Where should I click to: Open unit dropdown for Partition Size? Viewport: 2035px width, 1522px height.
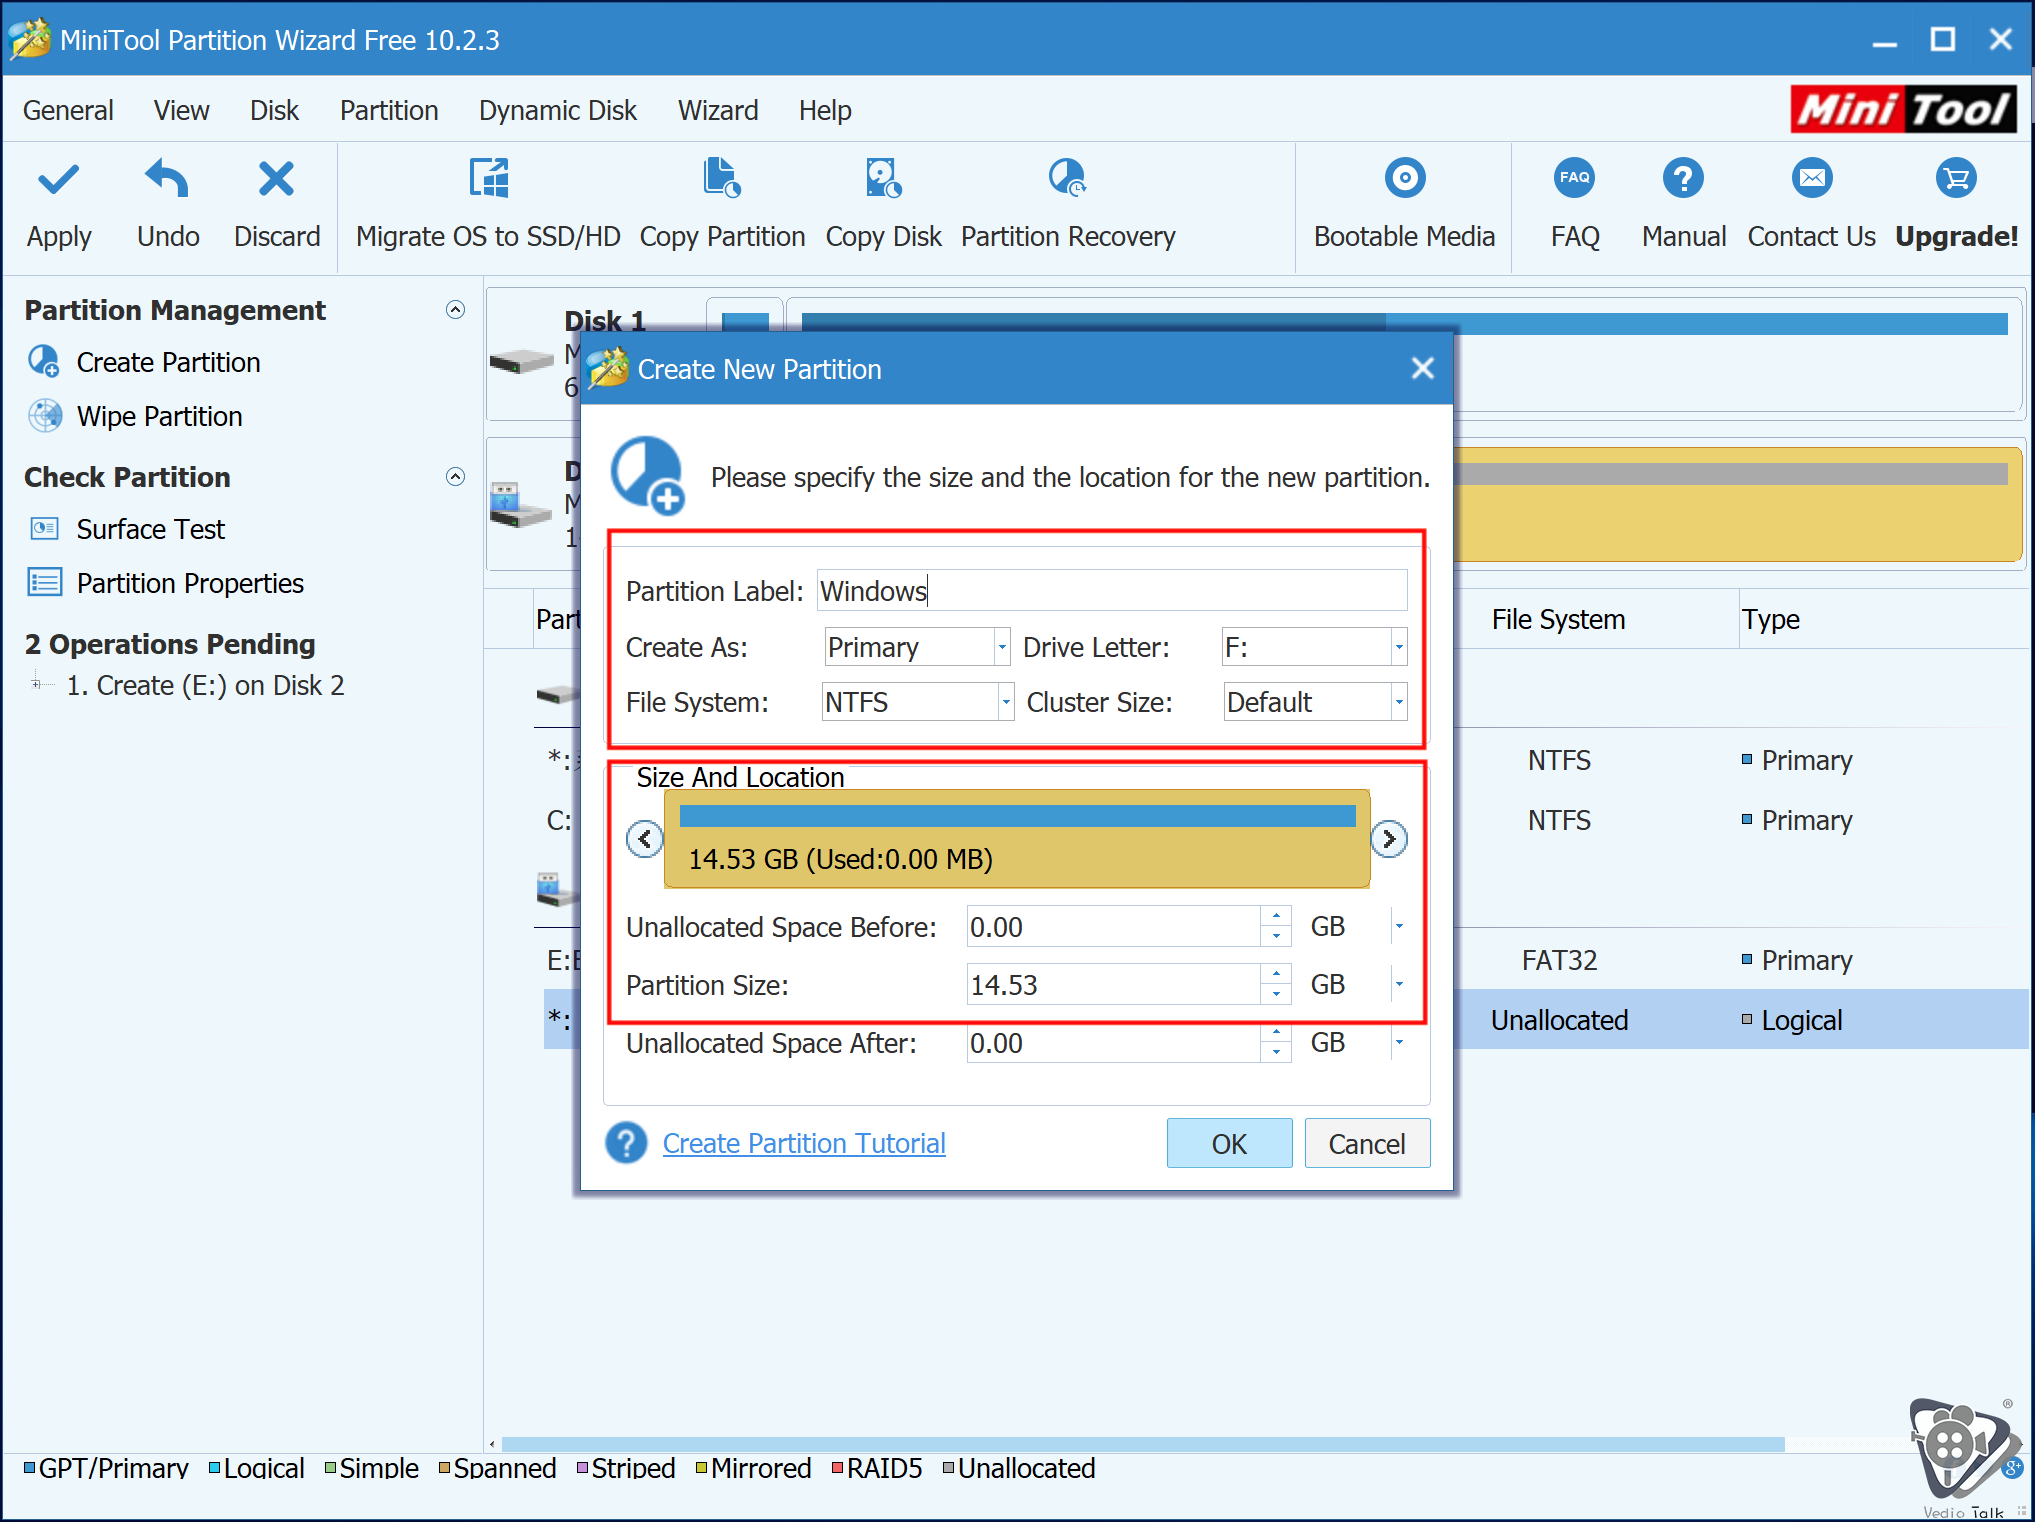tap(1399, 984)
